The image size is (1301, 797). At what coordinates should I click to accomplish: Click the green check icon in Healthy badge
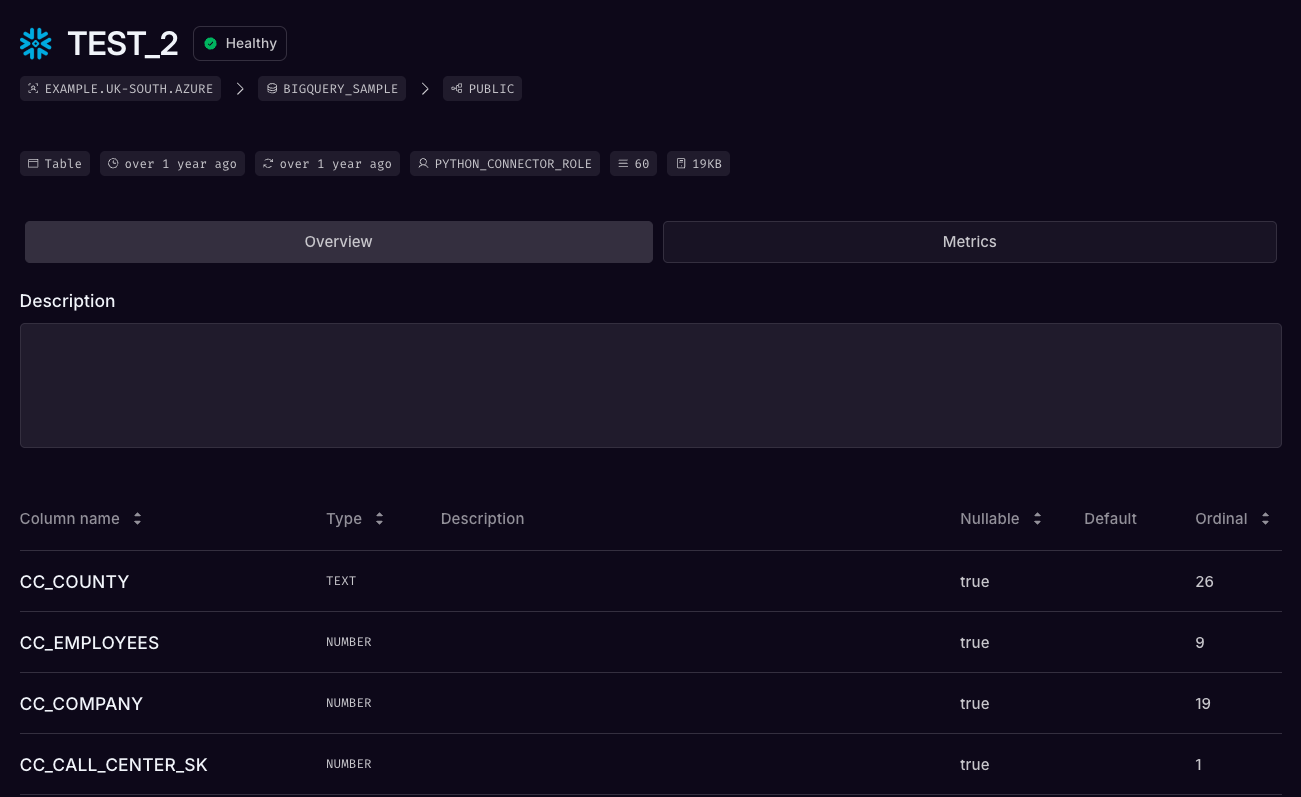[x=211, y=43]
